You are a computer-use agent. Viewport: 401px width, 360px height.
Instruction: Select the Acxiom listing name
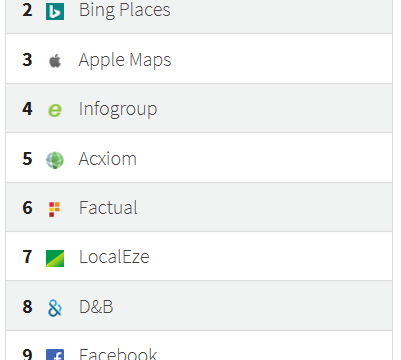point(108,159)
